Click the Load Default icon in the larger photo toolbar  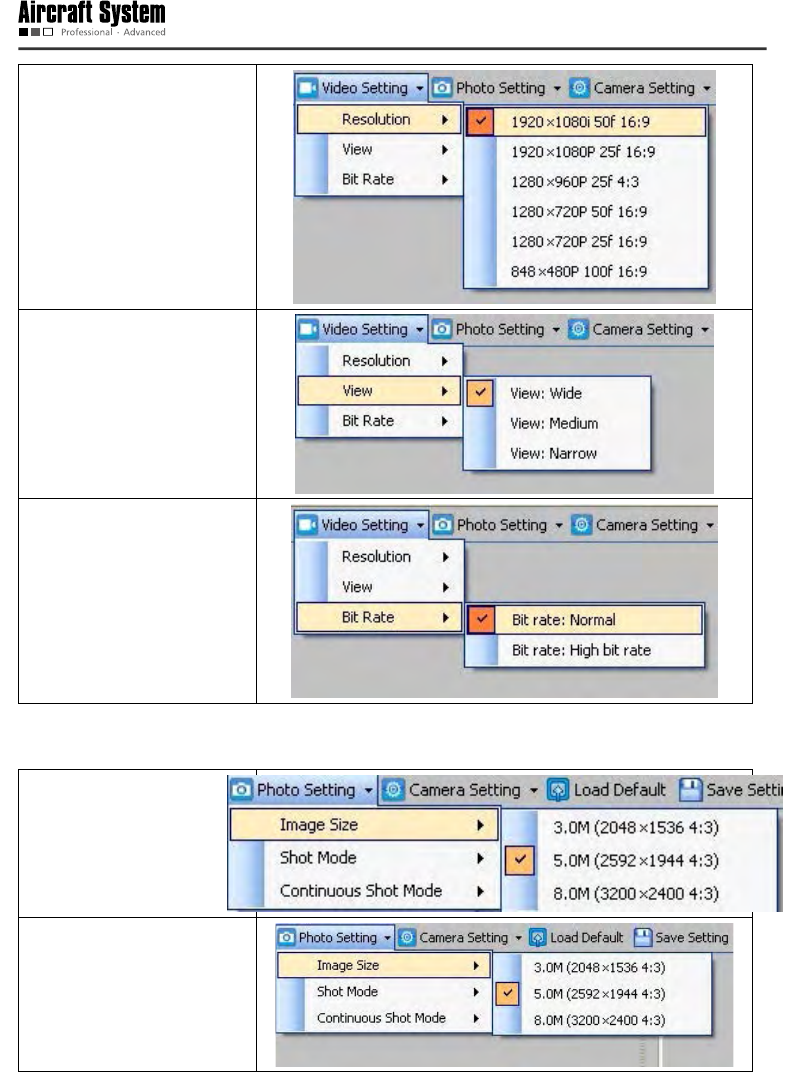point(560,790)
